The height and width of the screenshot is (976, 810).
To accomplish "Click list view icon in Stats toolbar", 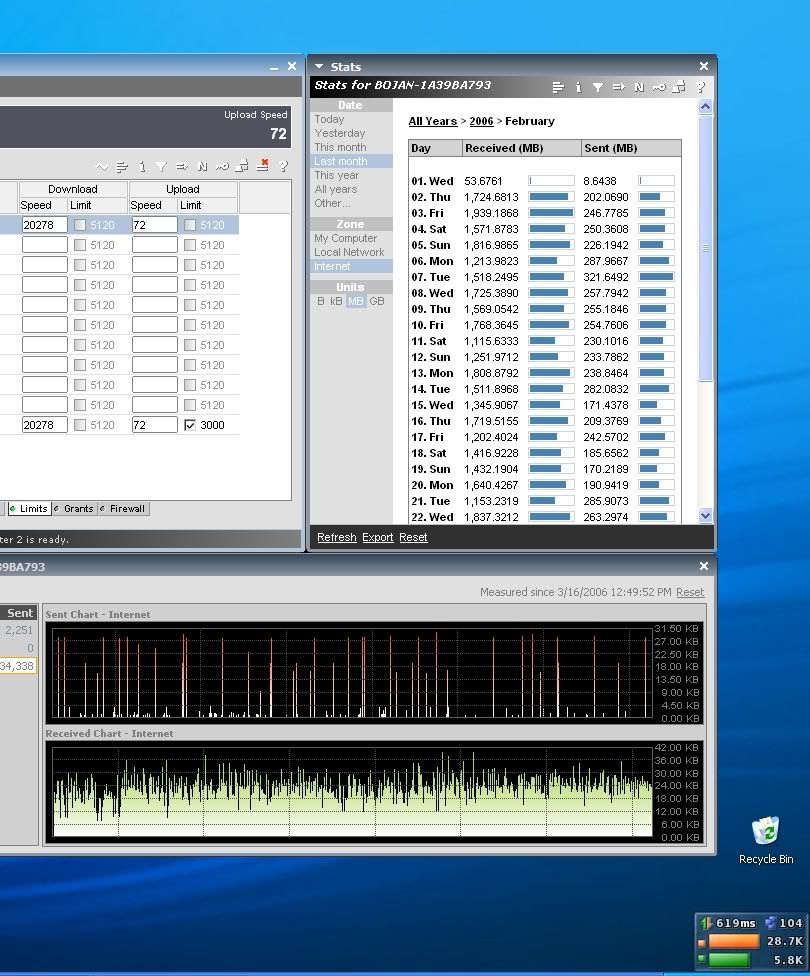I will [x=558, y=88].
